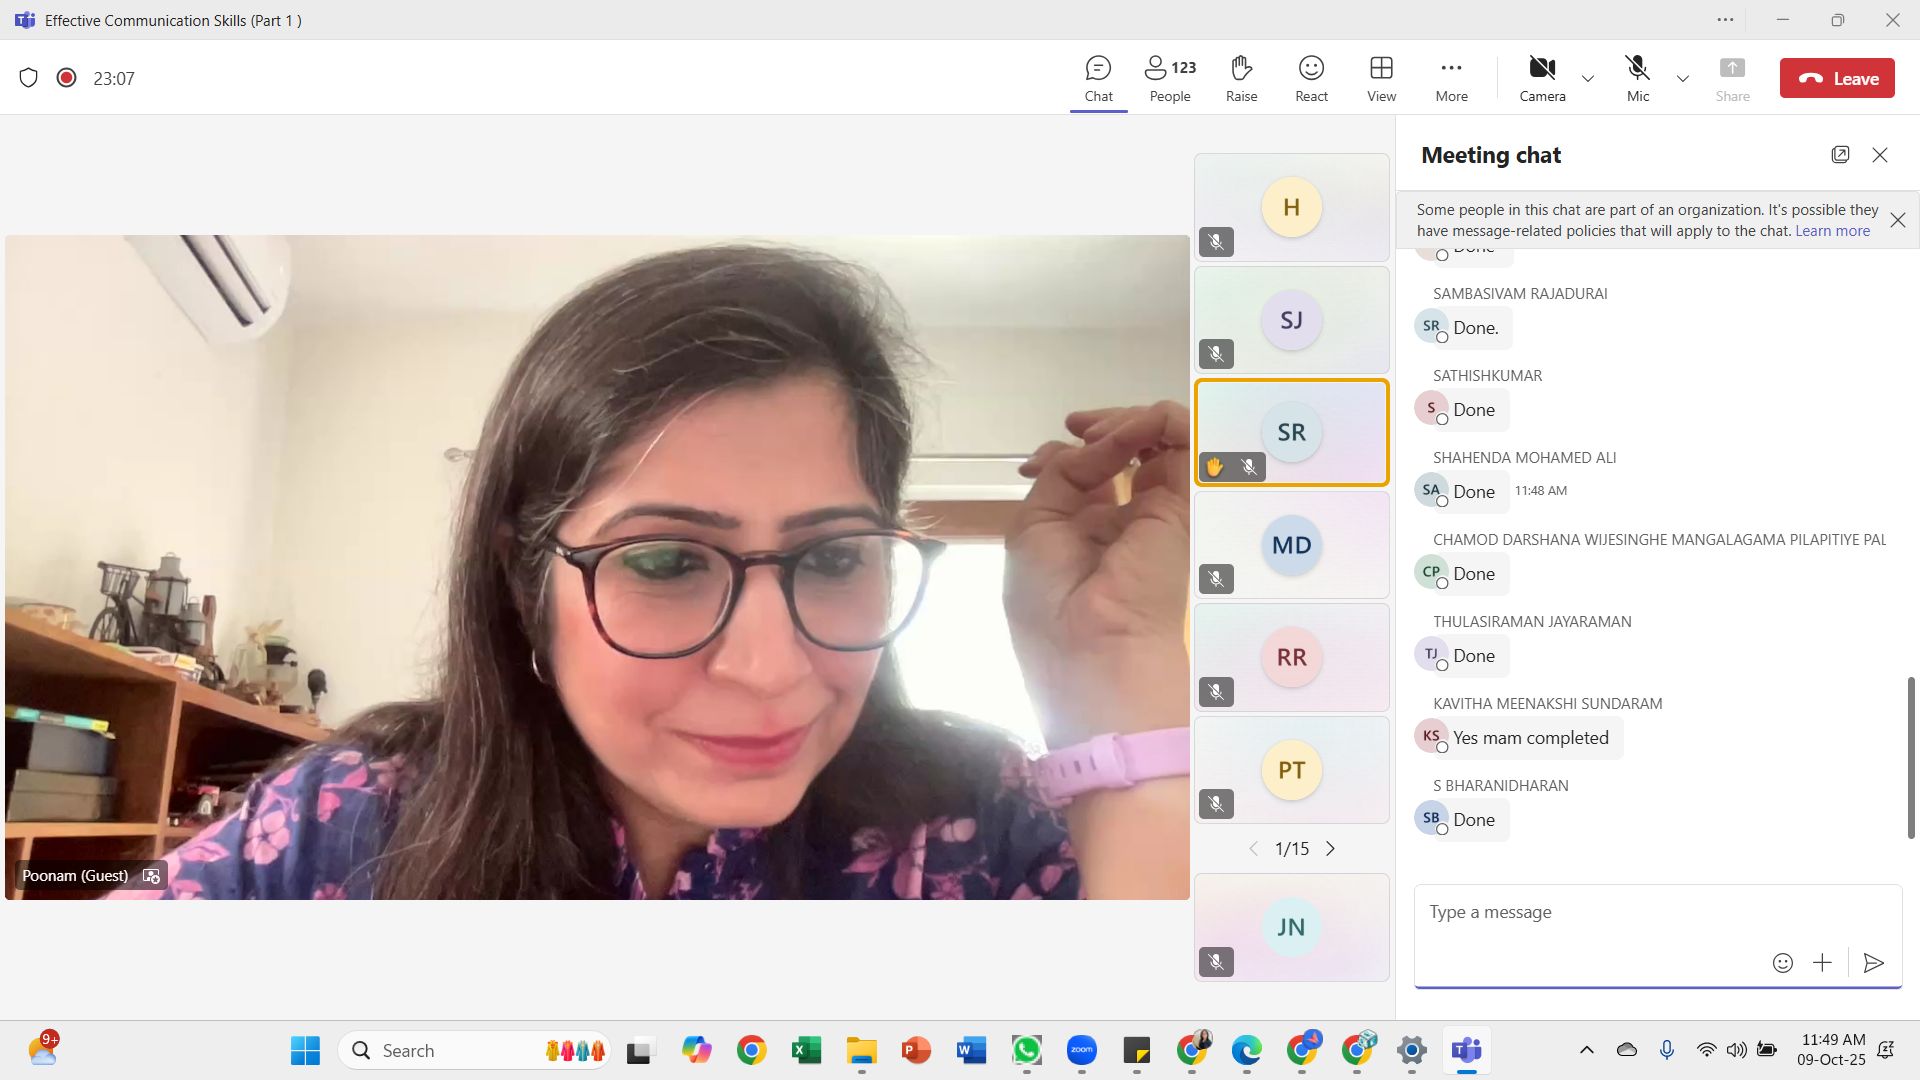Open emoji picker in message box
Image resolution: width=1920 pixels, height=1080 pixels.
[x=1782, y=962]
